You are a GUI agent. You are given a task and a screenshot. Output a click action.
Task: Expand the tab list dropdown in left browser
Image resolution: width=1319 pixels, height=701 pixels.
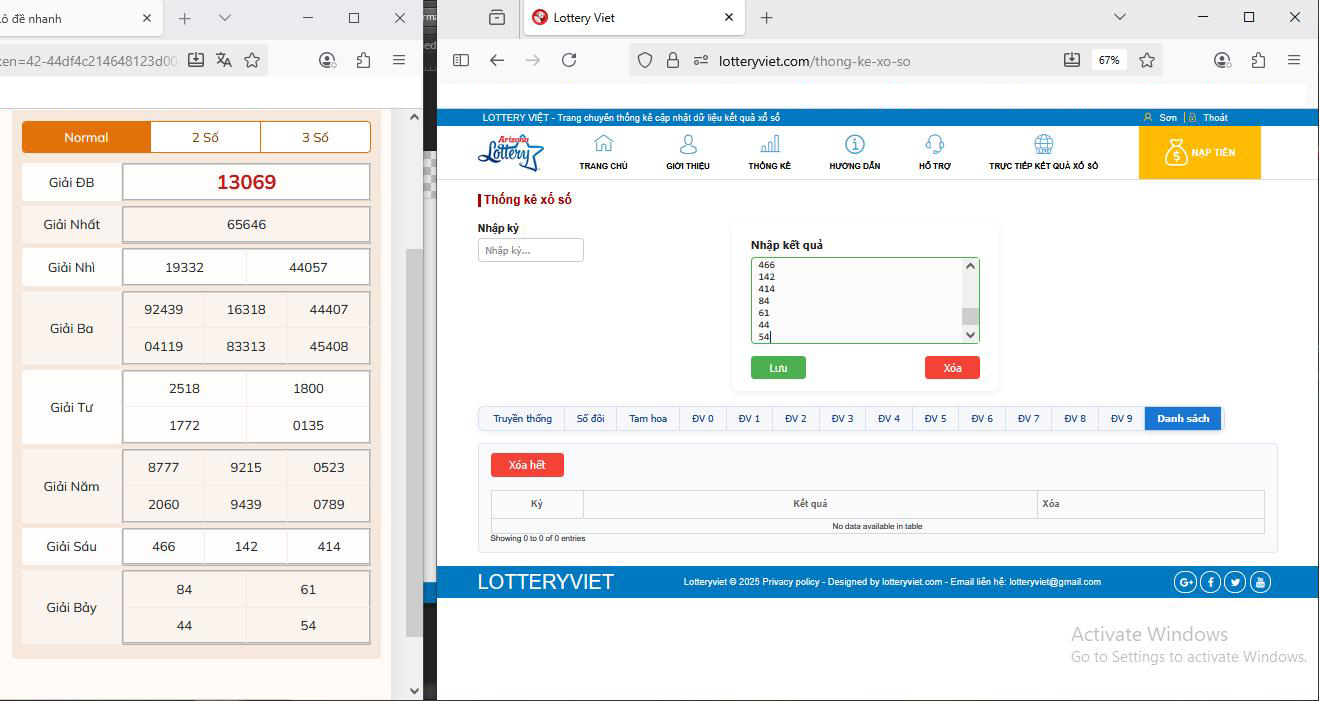(x=225, y=18)
